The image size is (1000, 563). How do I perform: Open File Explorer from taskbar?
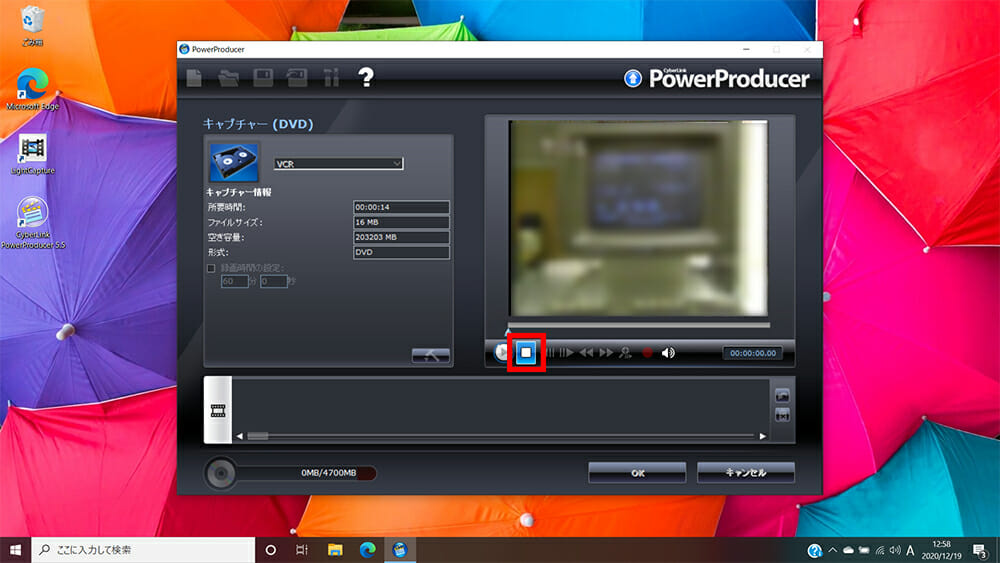pyautogui.click(x=335, y=550)
